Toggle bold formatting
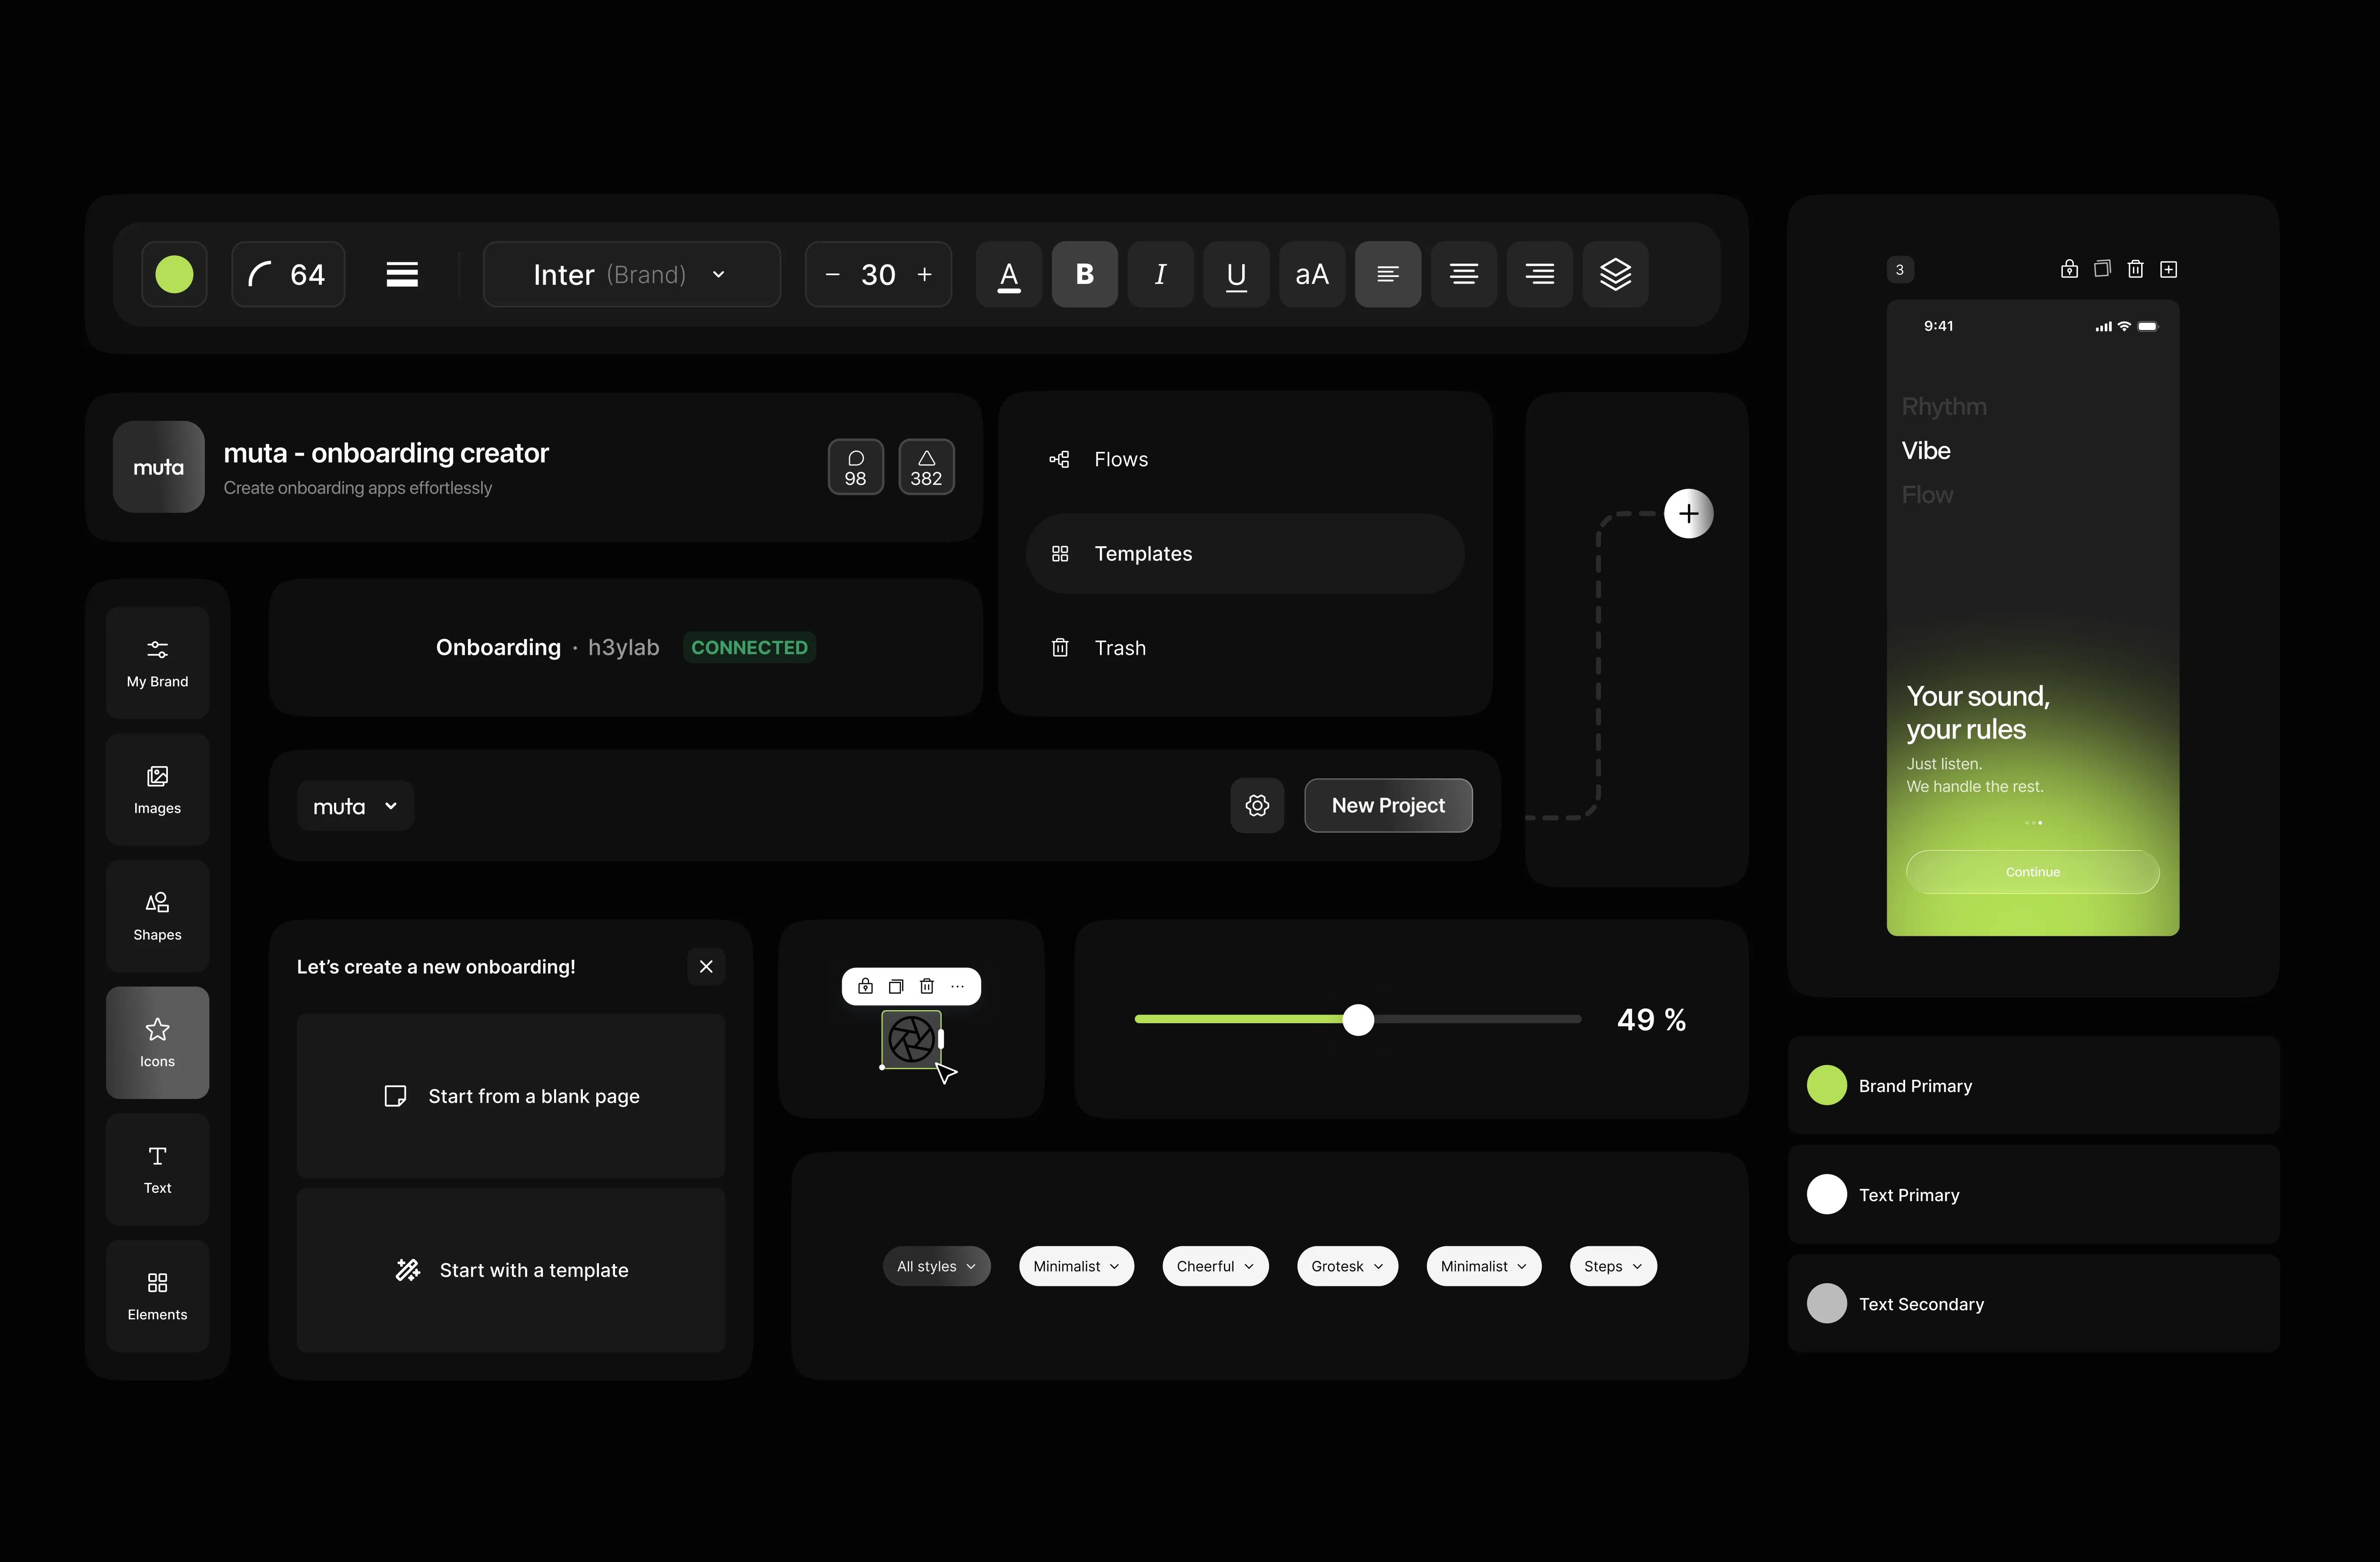 [x=1084, y=274]
